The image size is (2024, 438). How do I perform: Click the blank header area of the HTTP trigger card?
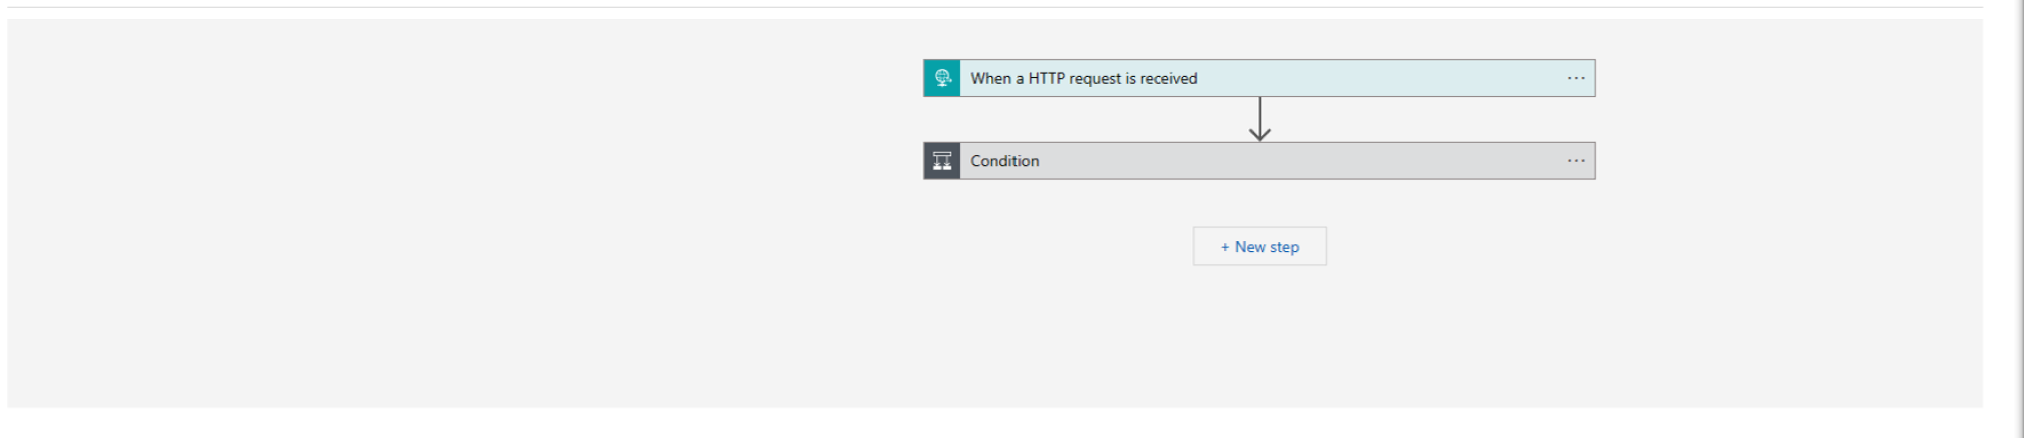coord(1380,78)
